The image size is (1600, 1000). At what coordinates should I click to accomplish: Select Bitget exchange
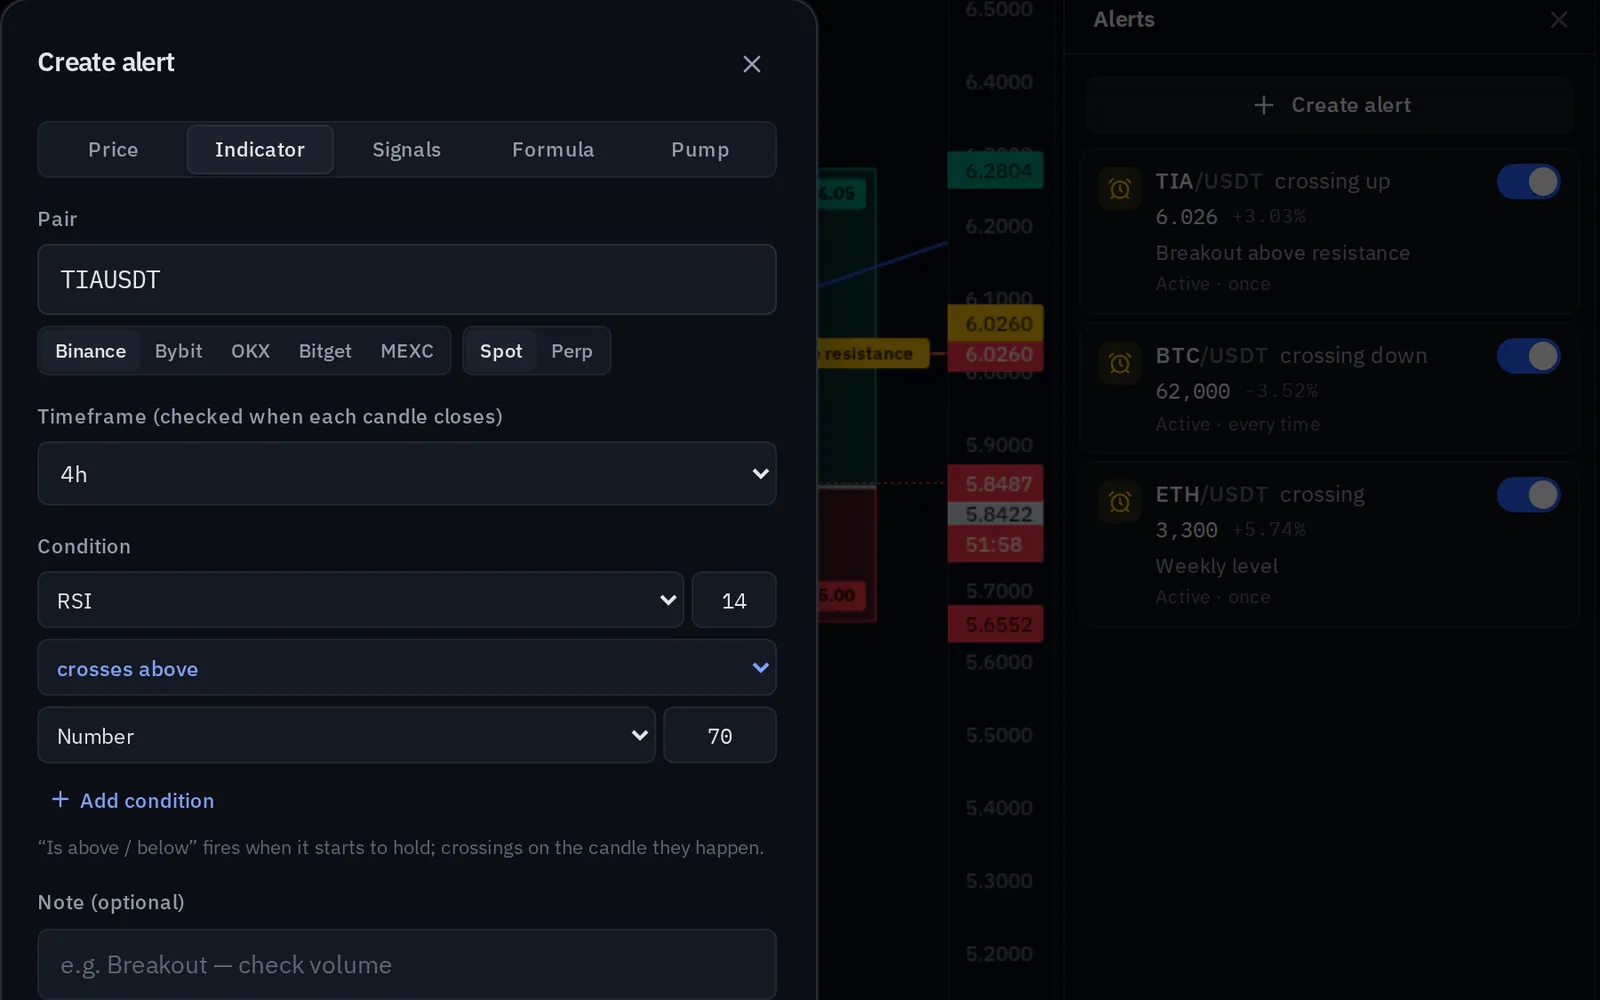click(325, 351)
